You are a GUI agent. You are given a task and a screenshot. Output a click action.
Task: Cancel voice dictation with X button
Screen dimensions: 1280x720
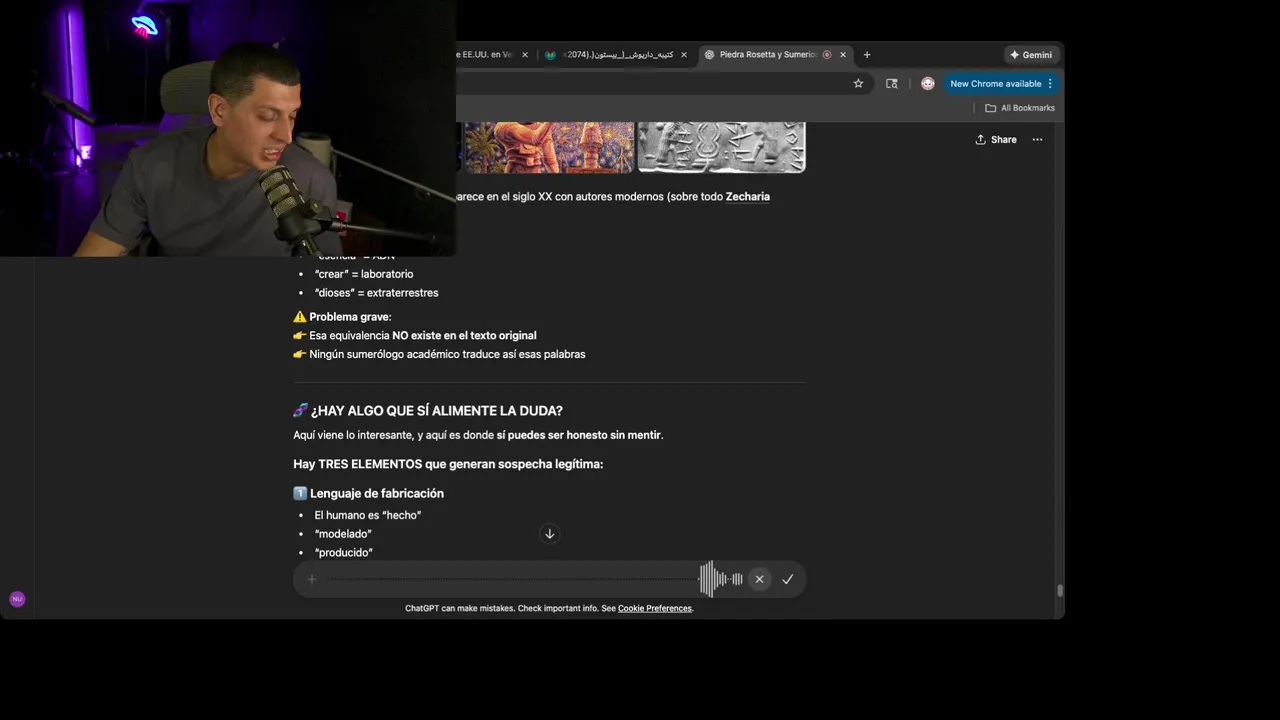759,579
